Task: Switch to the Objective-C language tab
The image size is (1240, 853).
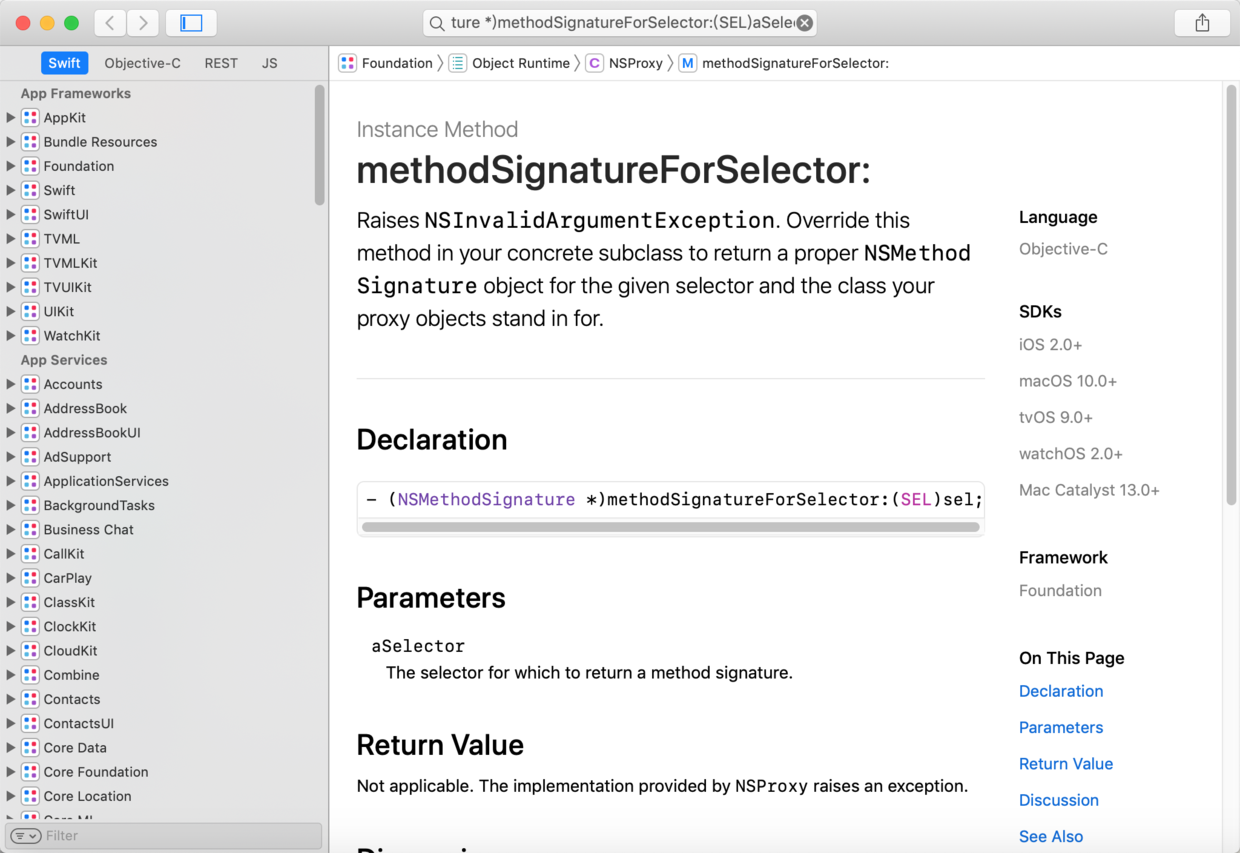Action: coord(143,63)
